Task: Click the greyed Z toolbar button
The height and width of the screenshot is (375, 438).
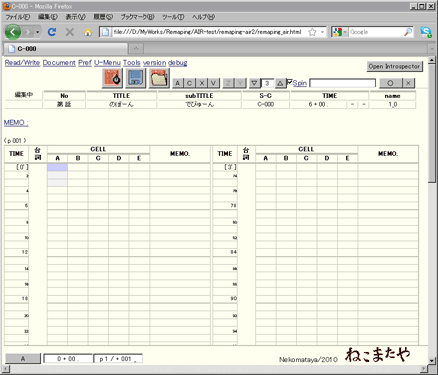Action: (x=228, y=83)
